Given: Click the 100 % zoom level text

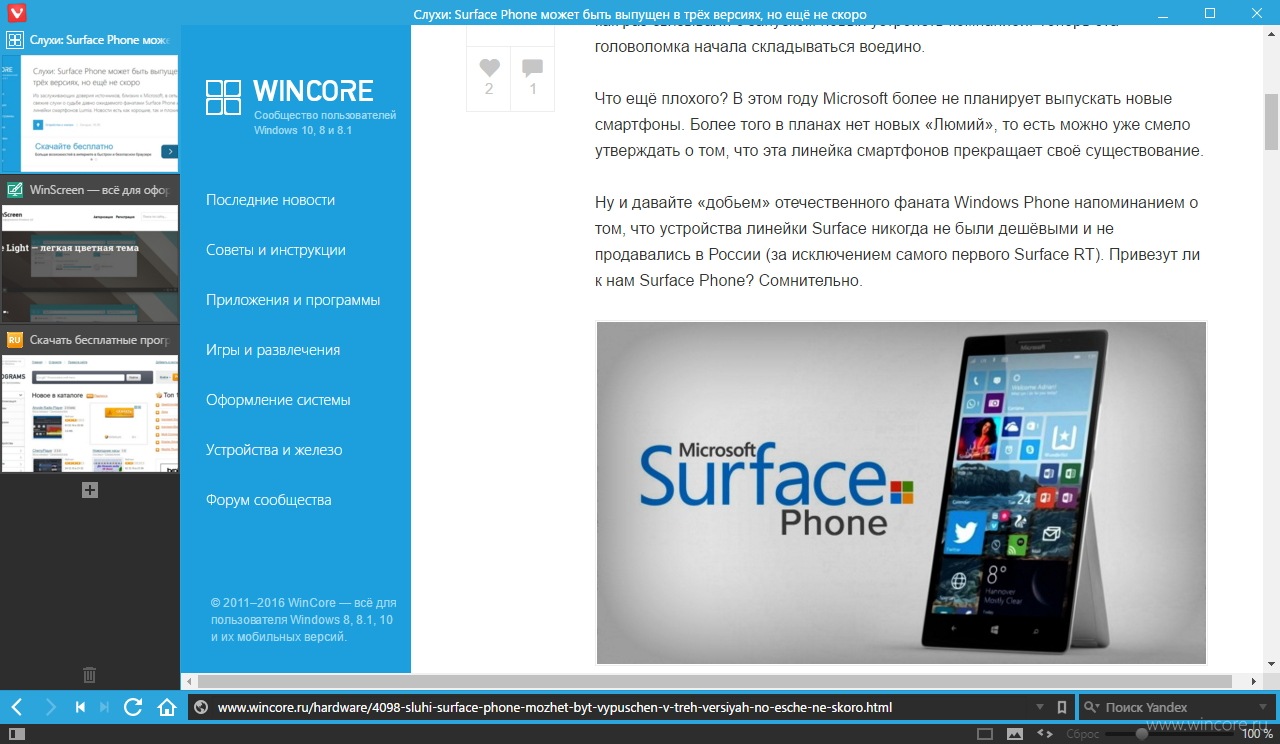Looking at the screenshot, I should pos(1257,734).
